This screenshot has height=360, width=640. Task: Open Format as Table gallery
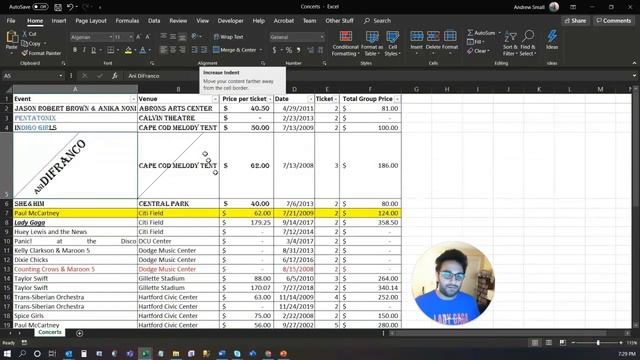tap(371, 43)
